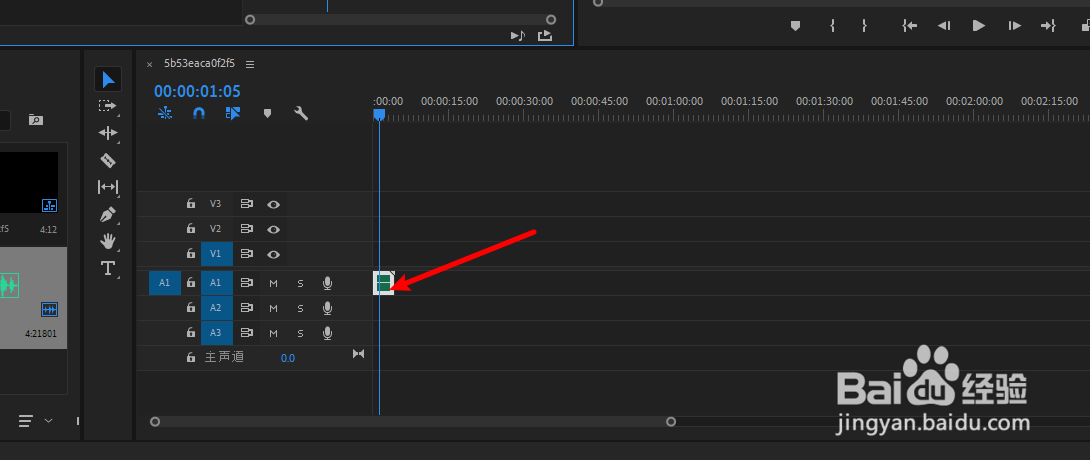This screenshot has height=460, width=1090.
Task: Select the Type tool
Action: 108,268
